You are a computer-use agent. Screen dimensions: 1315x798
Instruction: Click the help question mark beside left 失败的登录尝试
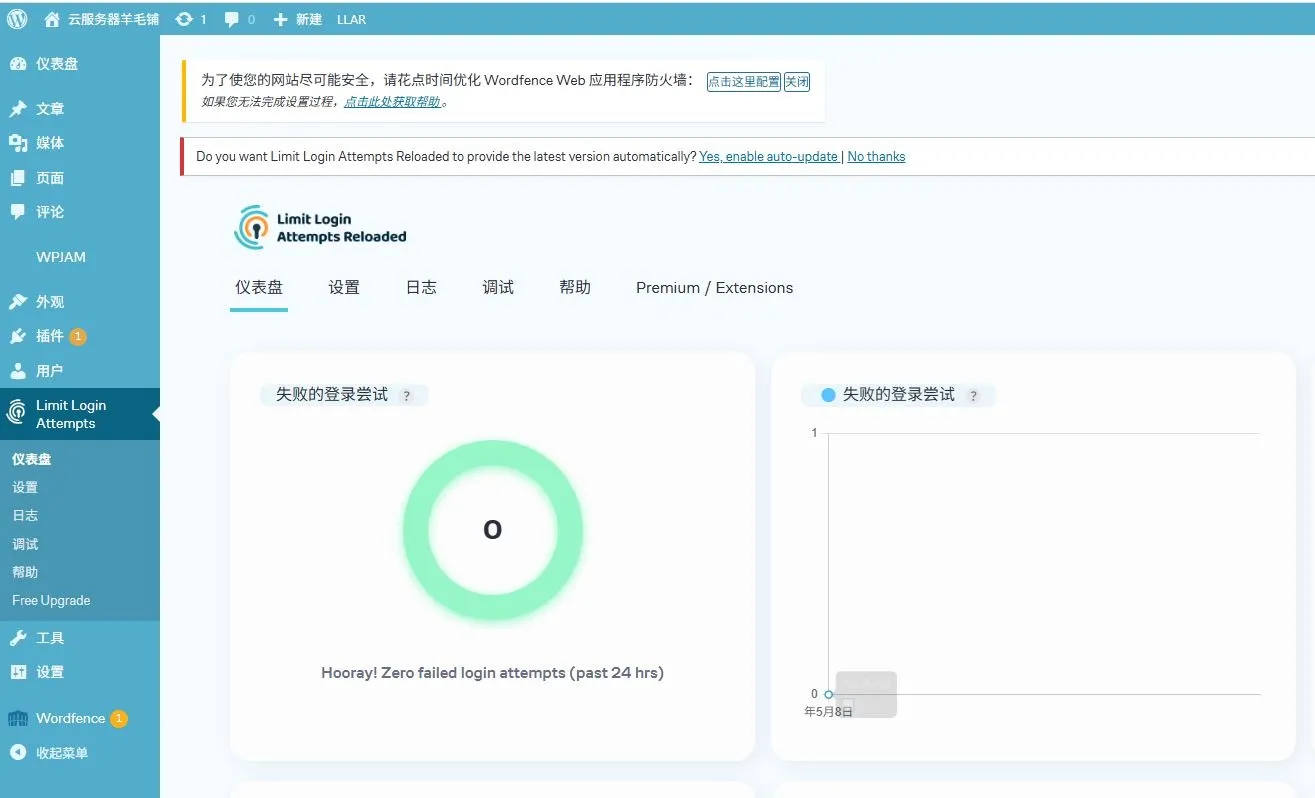406,396
